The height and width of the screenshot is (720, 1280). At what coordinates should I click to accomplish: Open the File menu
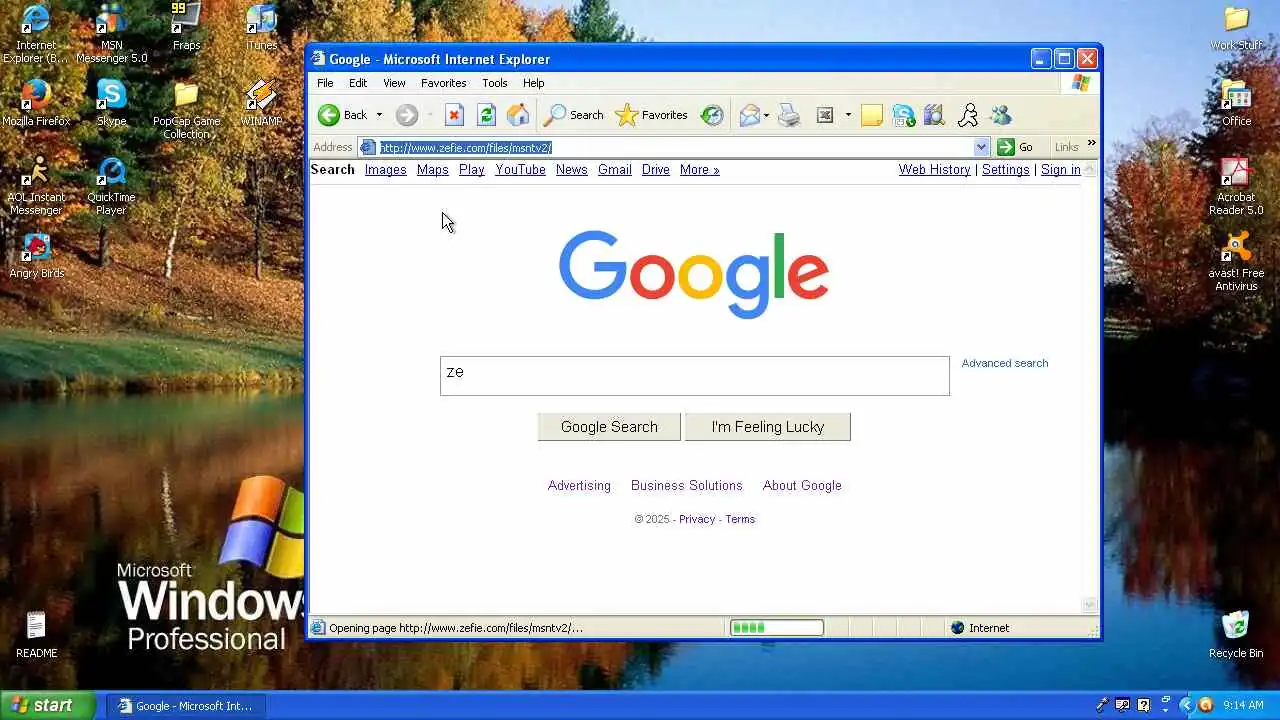click(325, 83)
